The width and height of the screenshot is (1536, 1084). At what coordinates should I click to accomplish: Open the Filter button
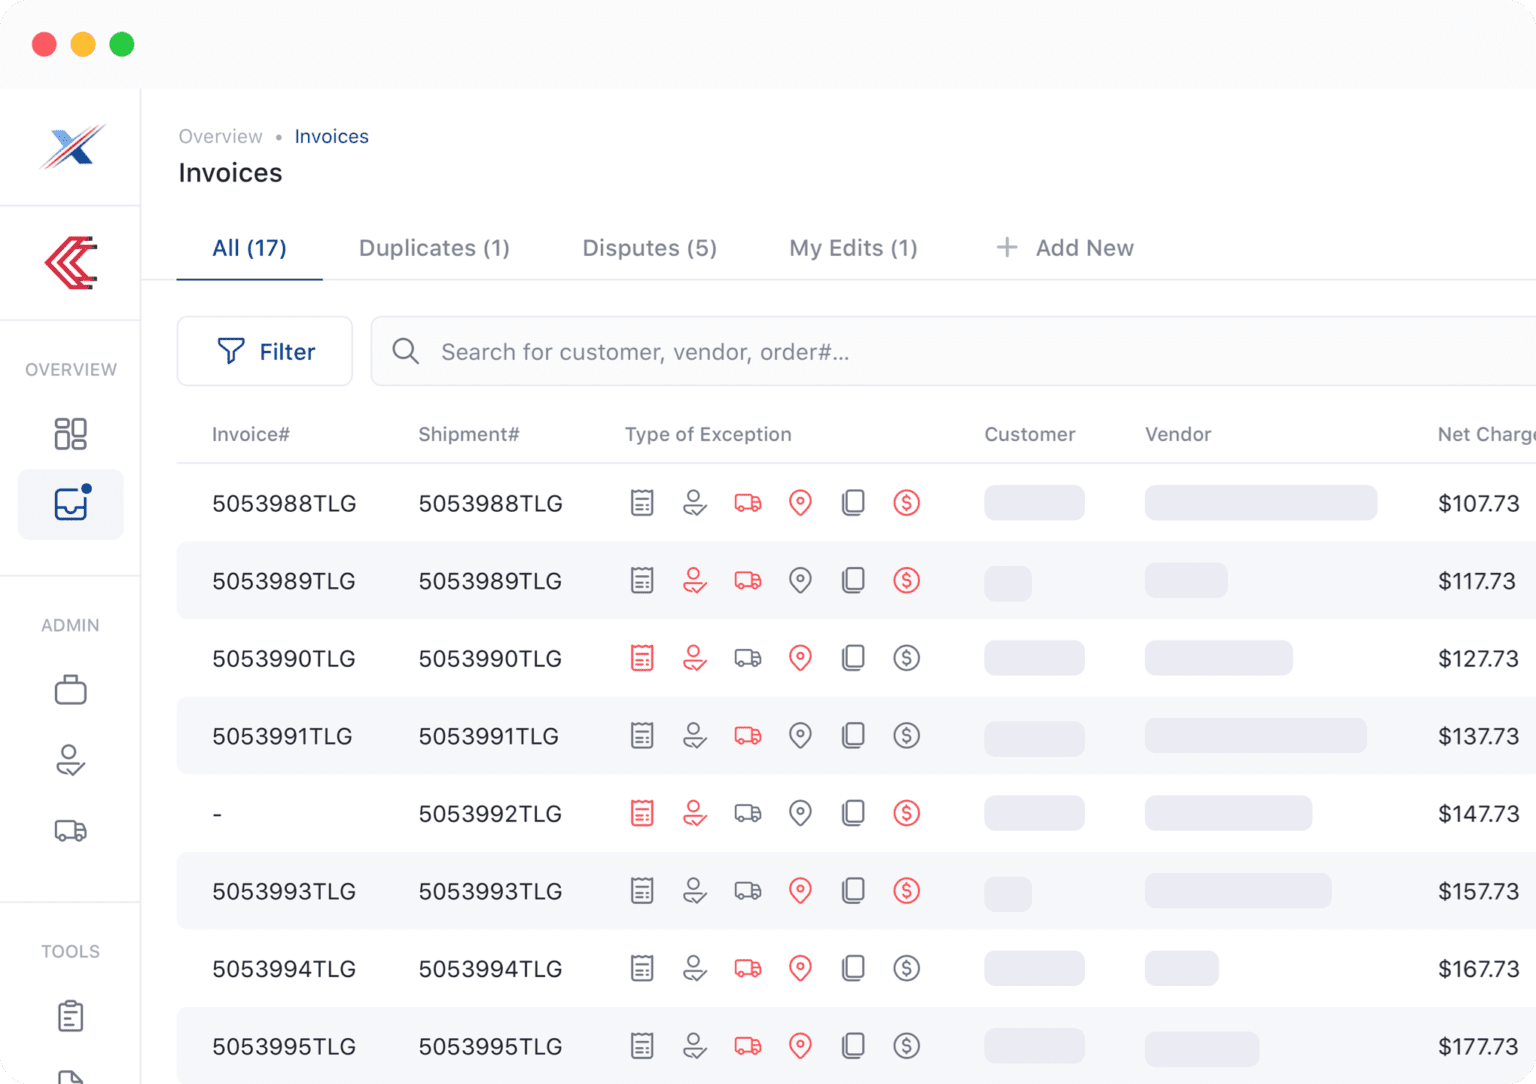click(265, 352)
